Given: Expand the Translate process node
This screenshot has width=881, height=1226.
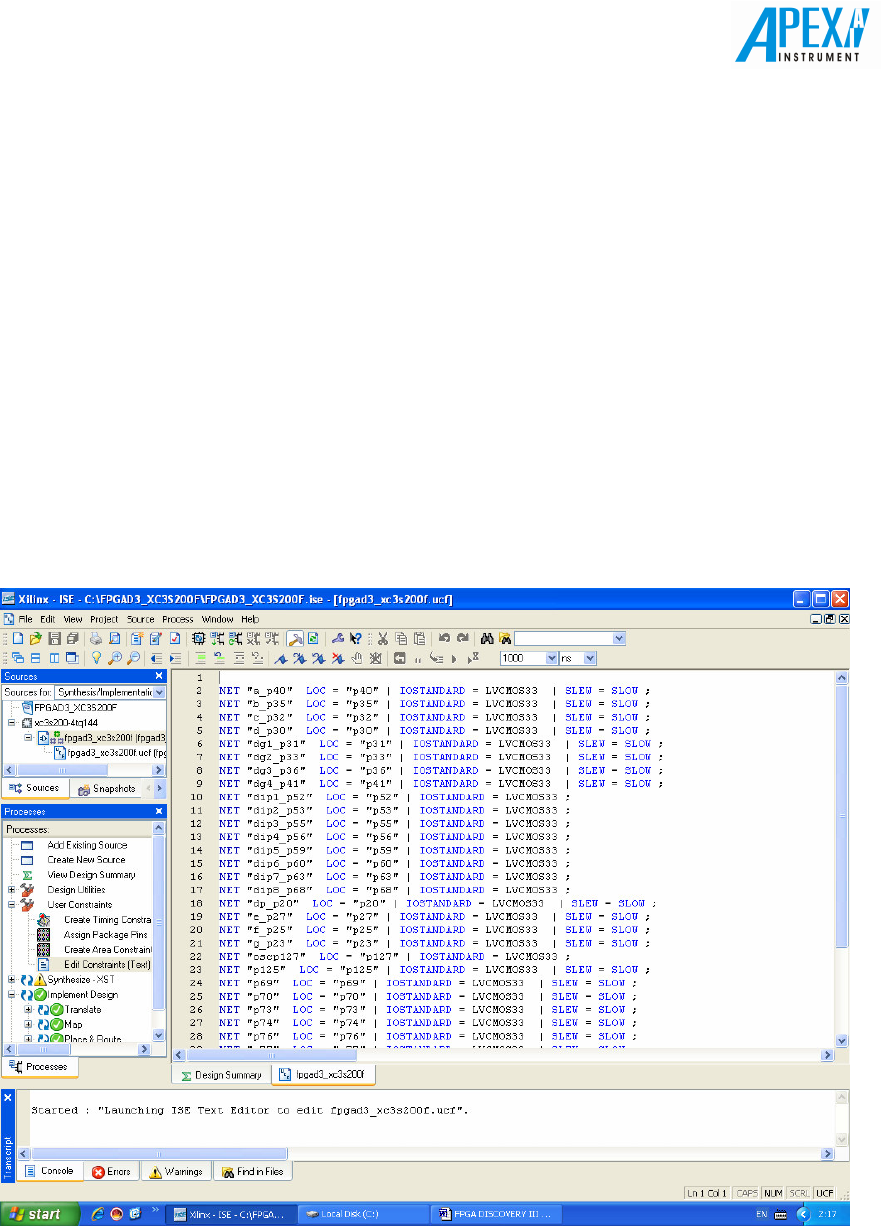Looking at the screenshot, I should click(28, 1010).
